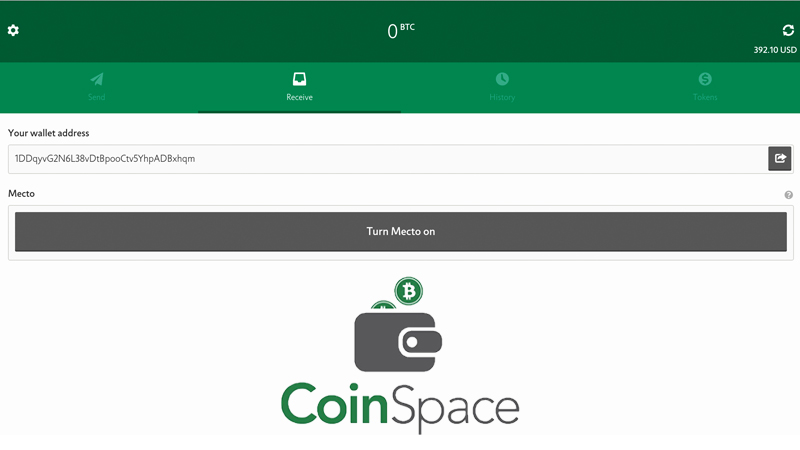
Task: Click the Mecto section label
Action: 21,194
